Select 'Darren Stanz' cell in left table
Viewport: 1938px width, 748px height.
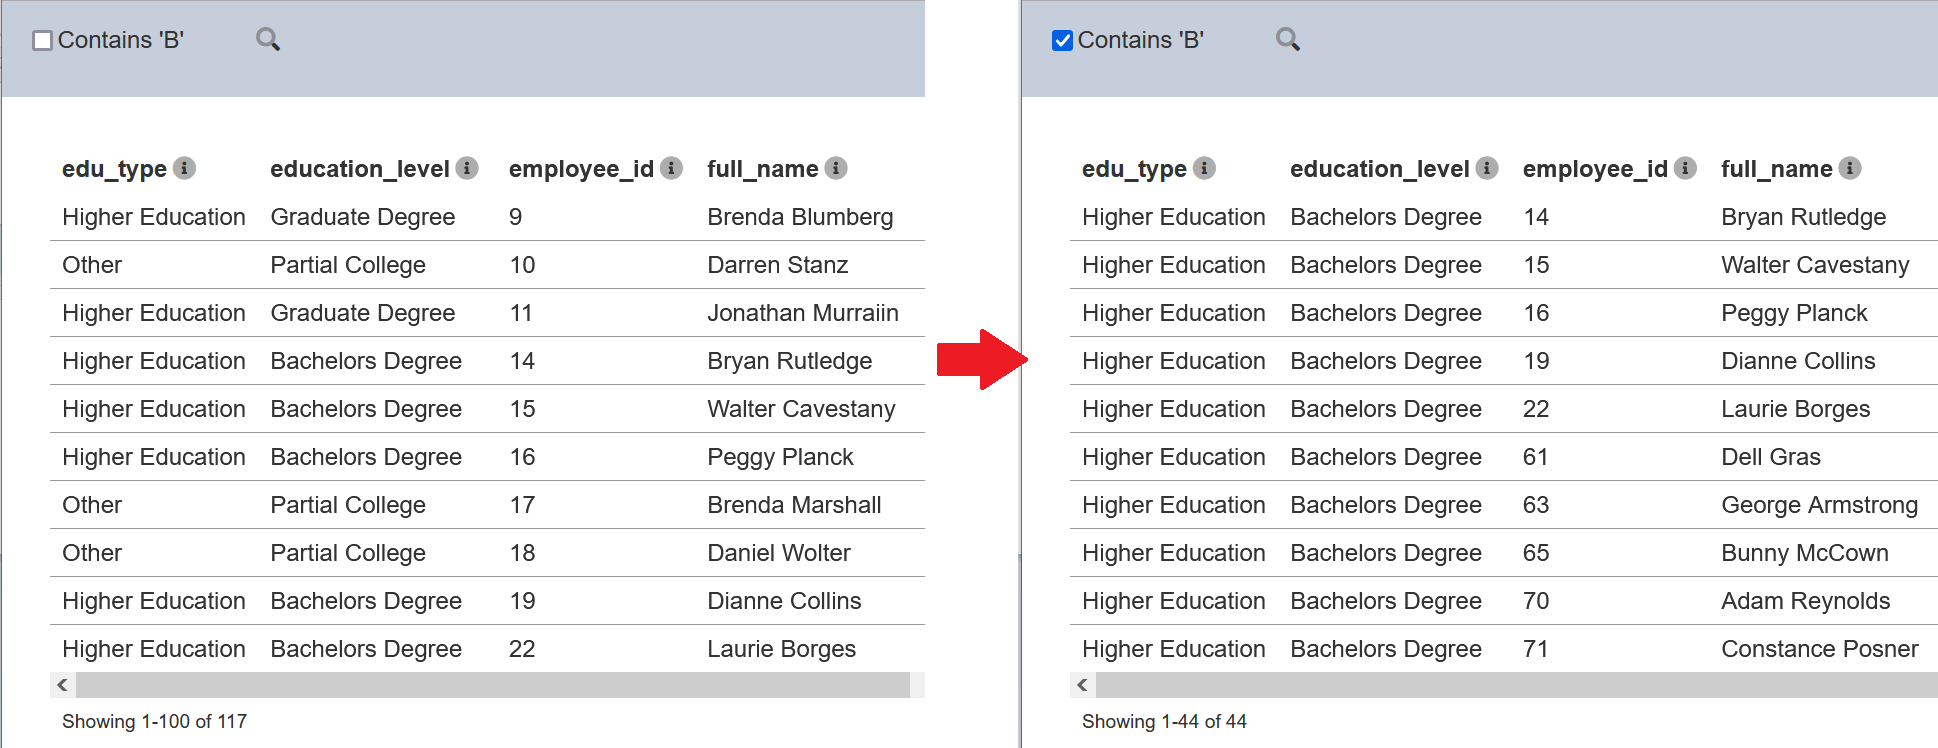coord(777,265)
